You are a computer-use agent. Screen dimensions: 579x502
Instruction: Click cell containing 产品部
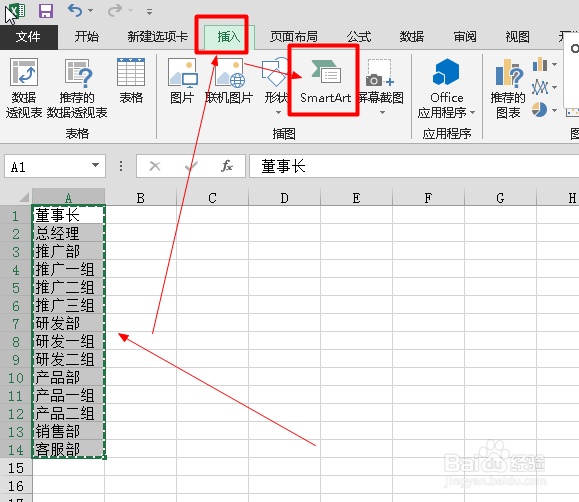tap(69, 377)
